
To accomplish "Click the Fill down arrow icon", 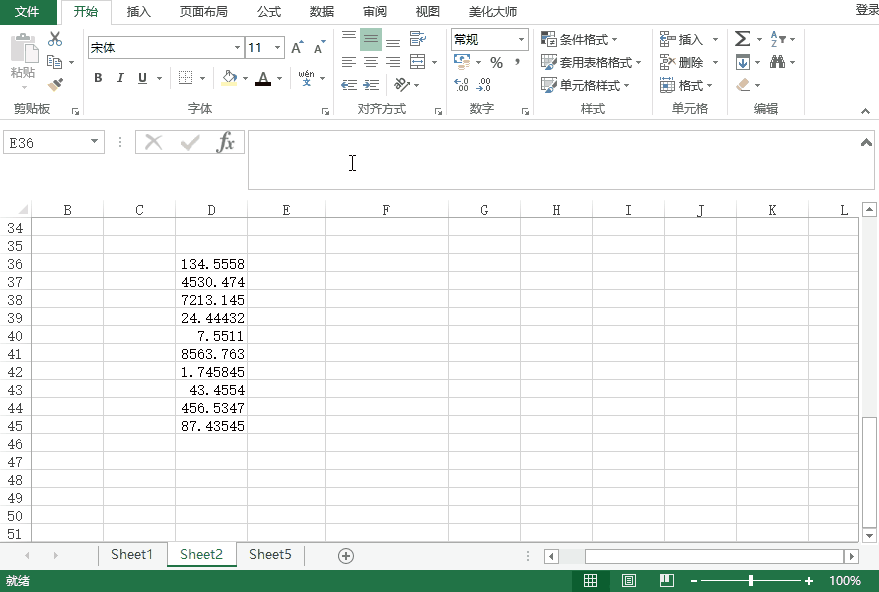I will (743, 62).
